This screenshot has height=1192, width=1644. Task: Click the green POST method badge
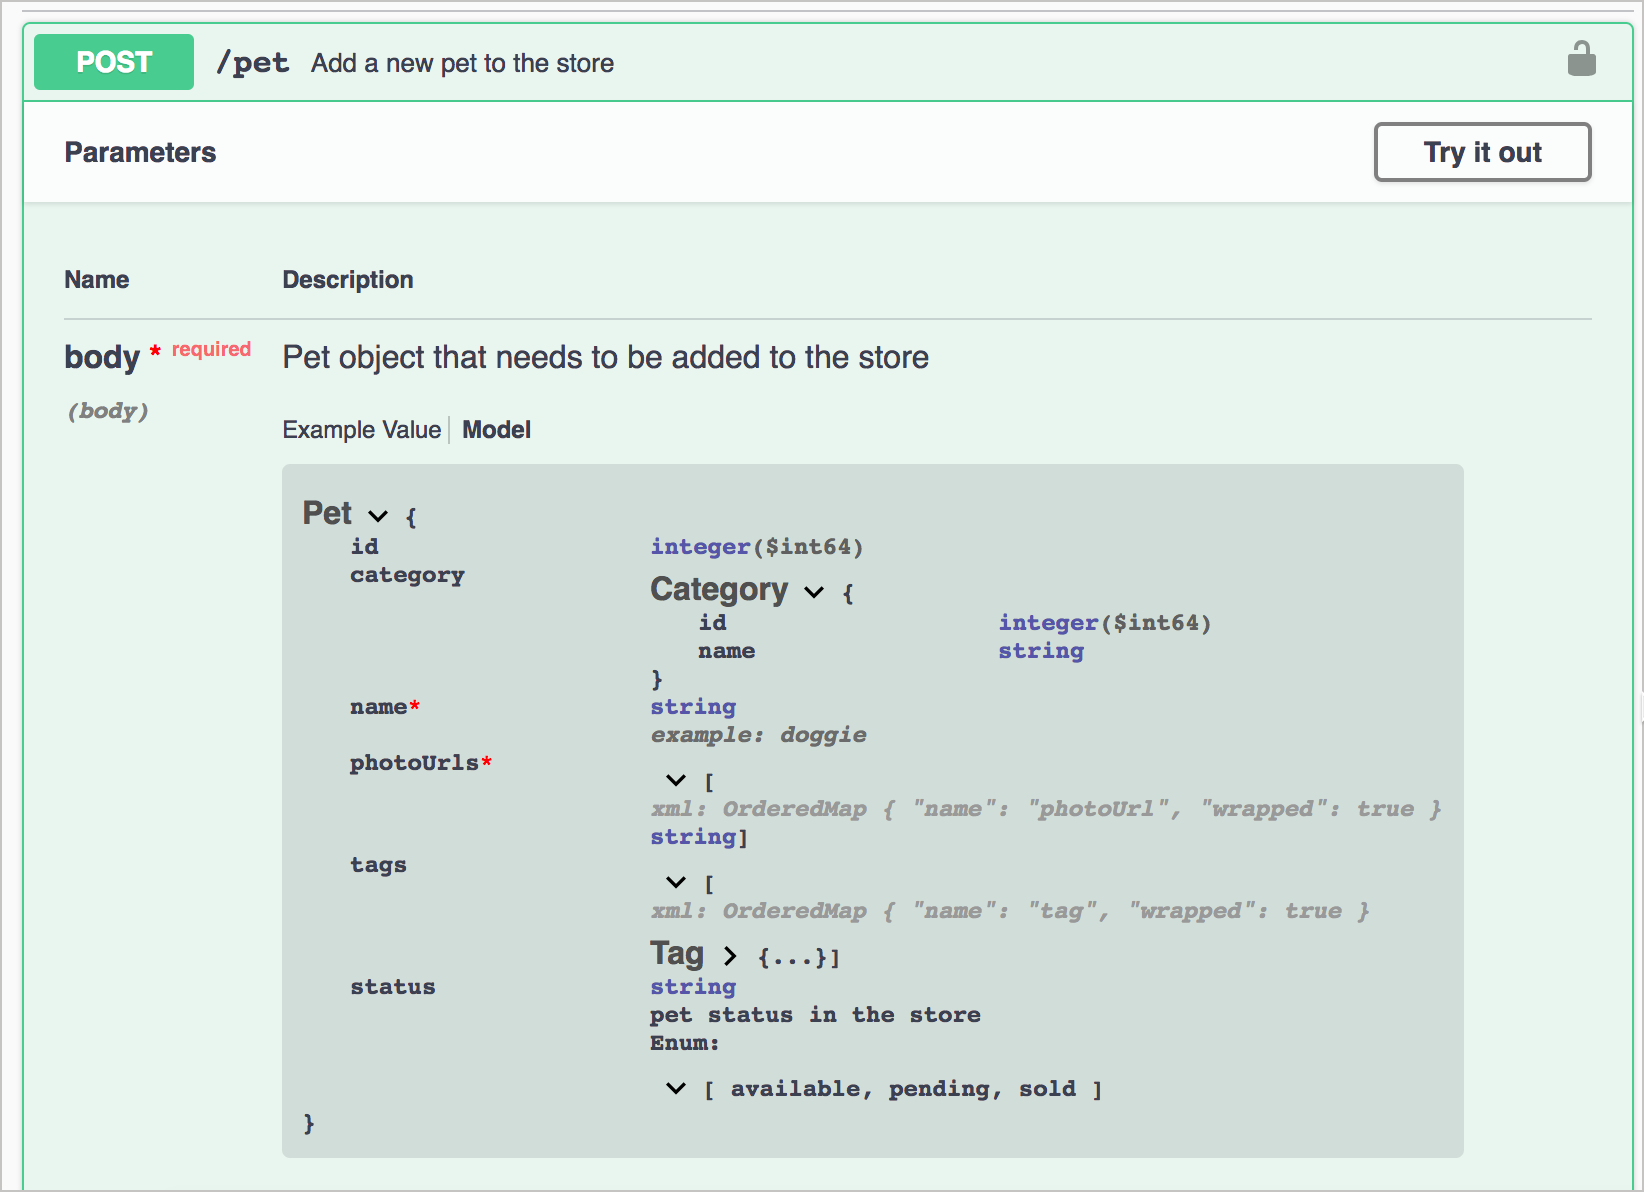pos(114,62)
